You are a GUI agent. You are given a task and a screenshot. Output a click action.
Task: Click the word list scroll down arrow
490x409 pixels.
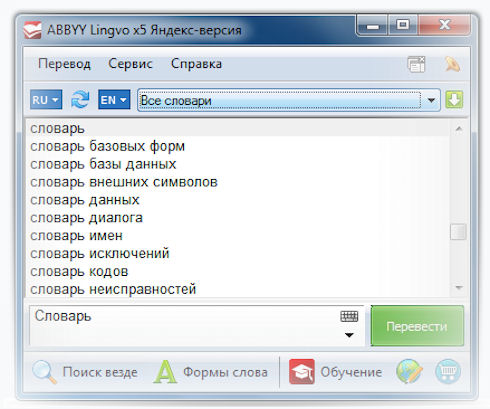[459, 287]
